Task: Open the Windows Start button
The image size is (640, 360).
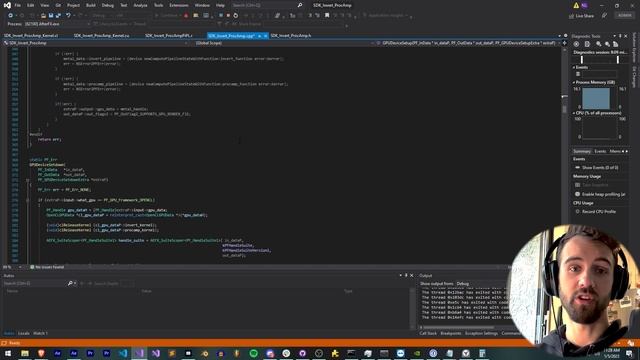Action: click(8, 353)
